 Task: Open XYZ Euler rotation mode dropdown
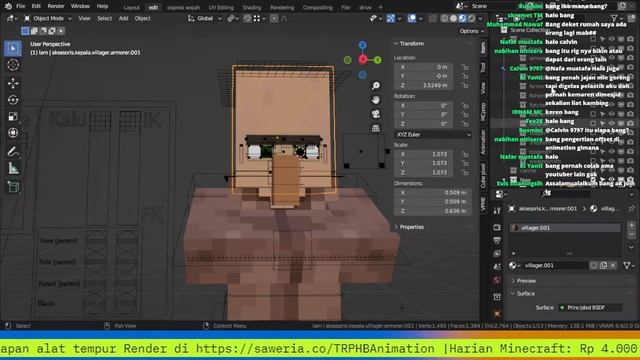pos(432,134)
